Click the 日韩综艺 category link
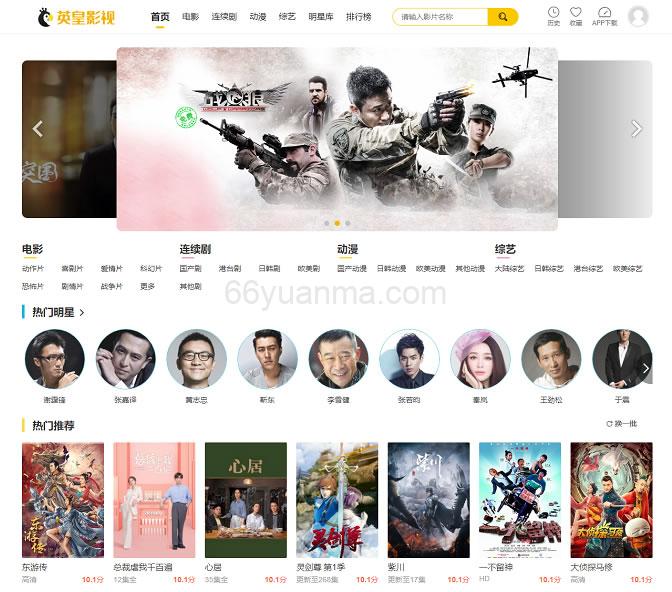672x592 pixels. pyautogui.click(x=549, y=269)
